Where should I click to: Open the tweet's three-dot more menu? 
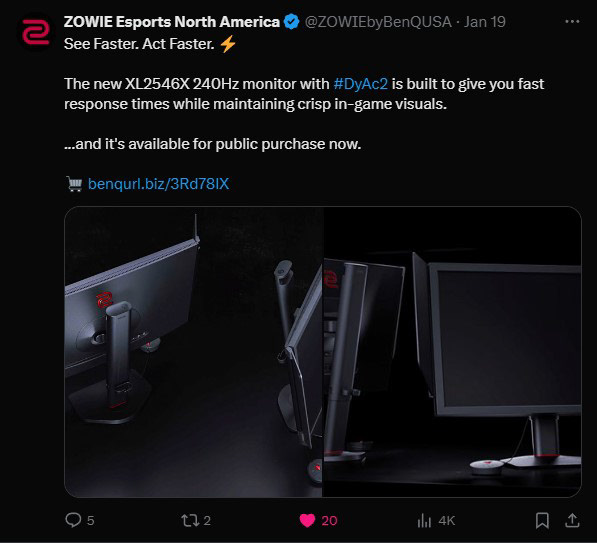point(572,22)
